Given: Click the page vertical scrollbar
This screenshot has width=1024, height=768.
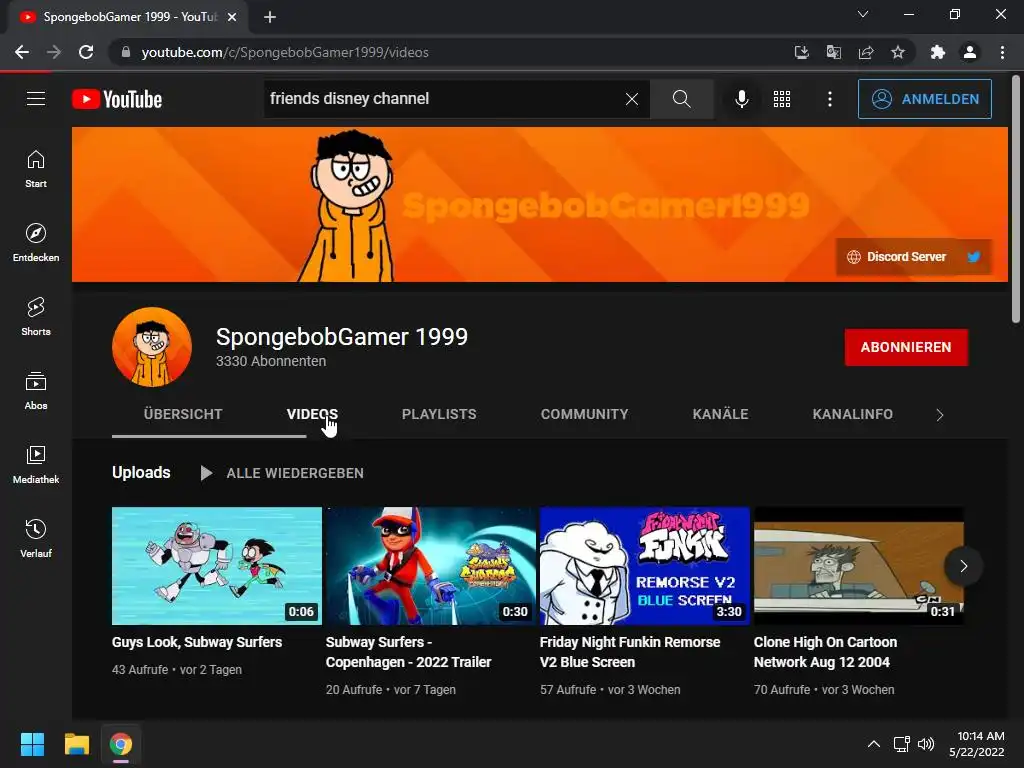Looking at the screenshot, I should [x=1016, y=199].
